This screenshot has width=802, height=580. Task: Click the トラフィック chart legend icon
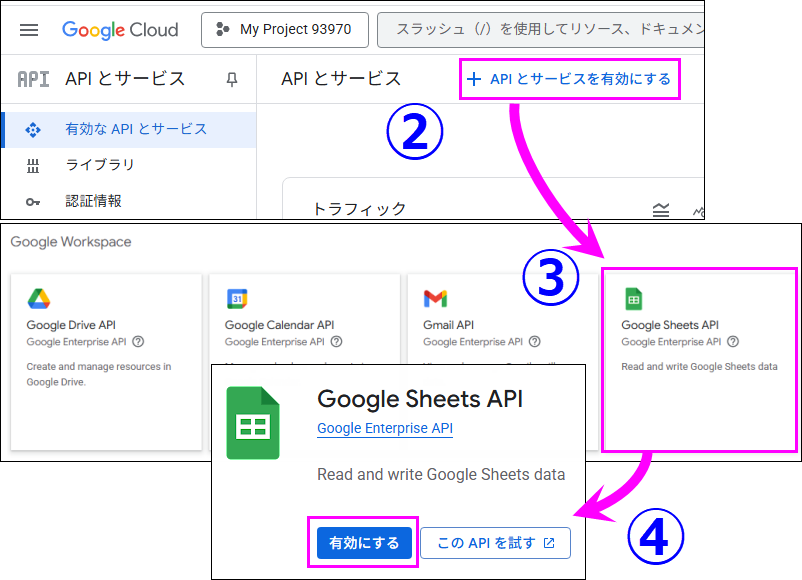point(661,210)
